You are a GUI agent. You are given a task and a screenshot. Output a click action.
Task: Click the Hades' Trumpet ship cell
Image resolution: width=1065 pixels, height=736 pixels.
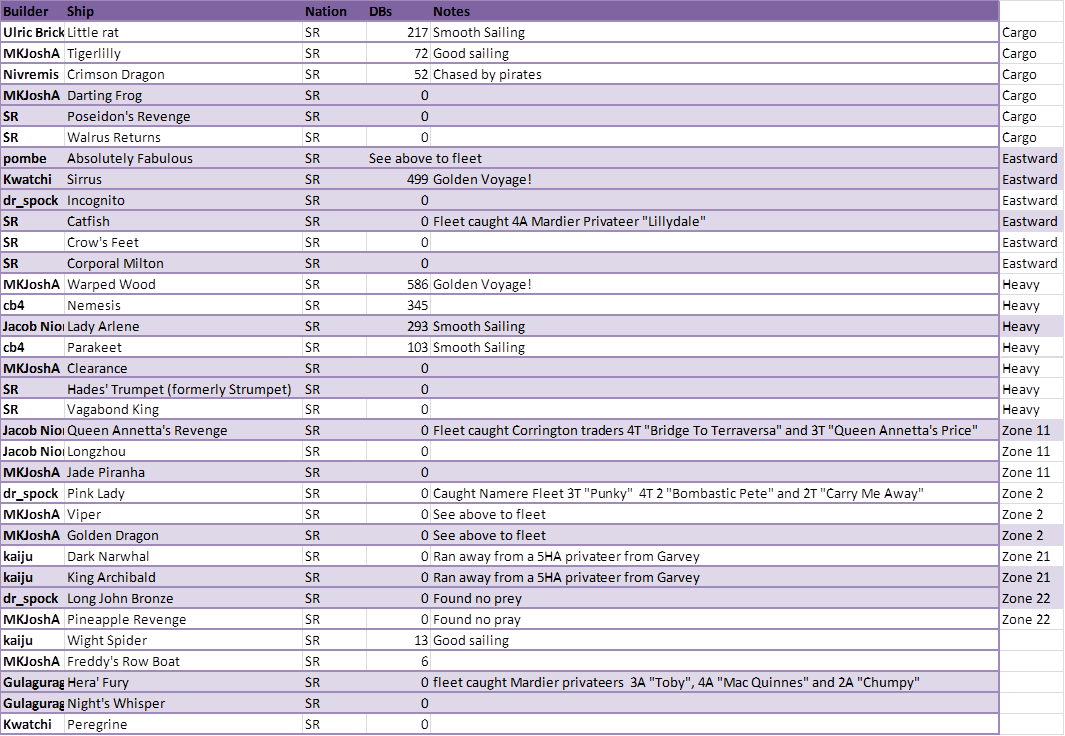[x=179, y=389]
